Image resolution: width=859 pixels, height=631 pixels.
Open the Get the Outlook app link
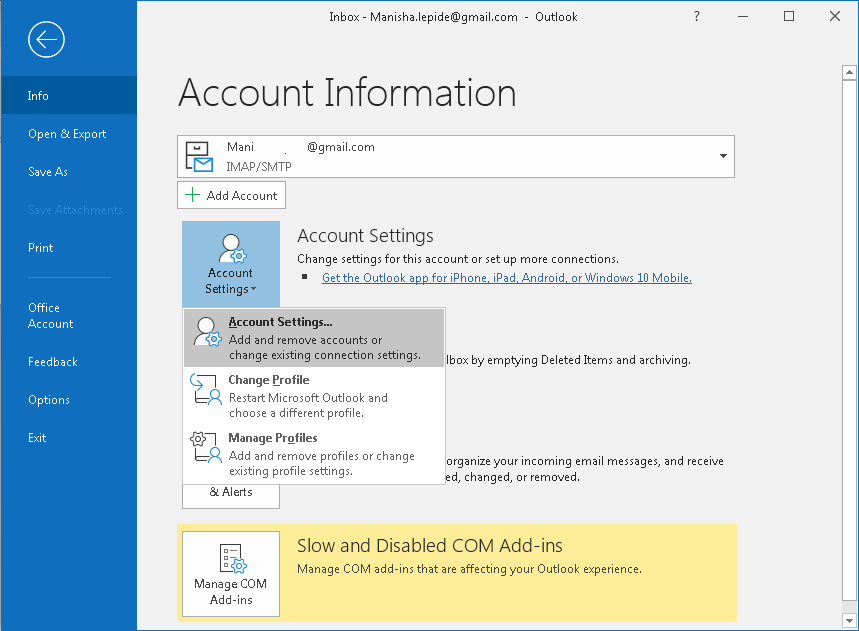click(507, 278)
